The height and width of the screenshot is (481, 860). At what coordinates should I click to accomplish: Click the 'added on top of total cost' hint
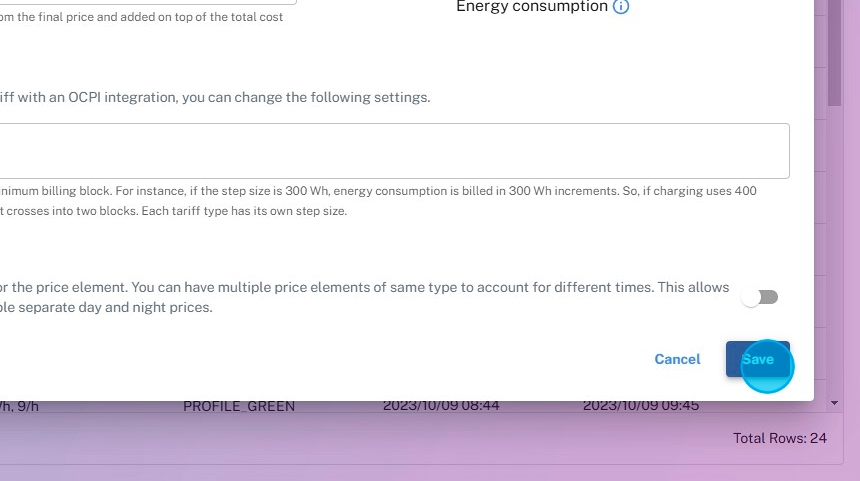tap(140, 17)
